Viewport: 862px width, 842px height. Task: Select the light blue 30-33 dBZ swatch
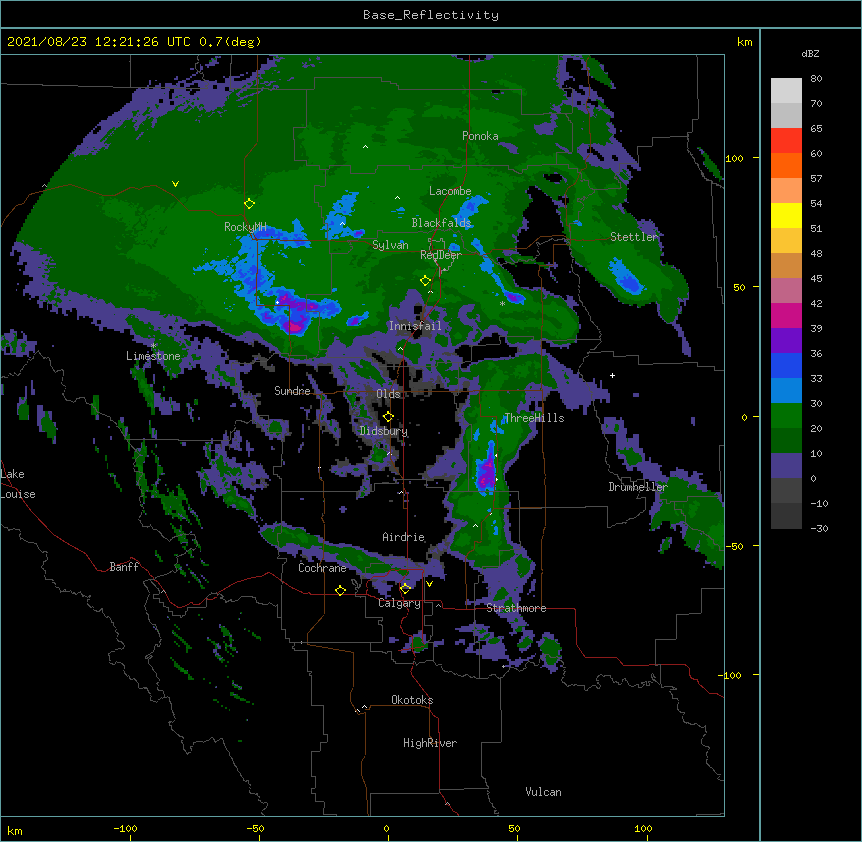(786, 391)
